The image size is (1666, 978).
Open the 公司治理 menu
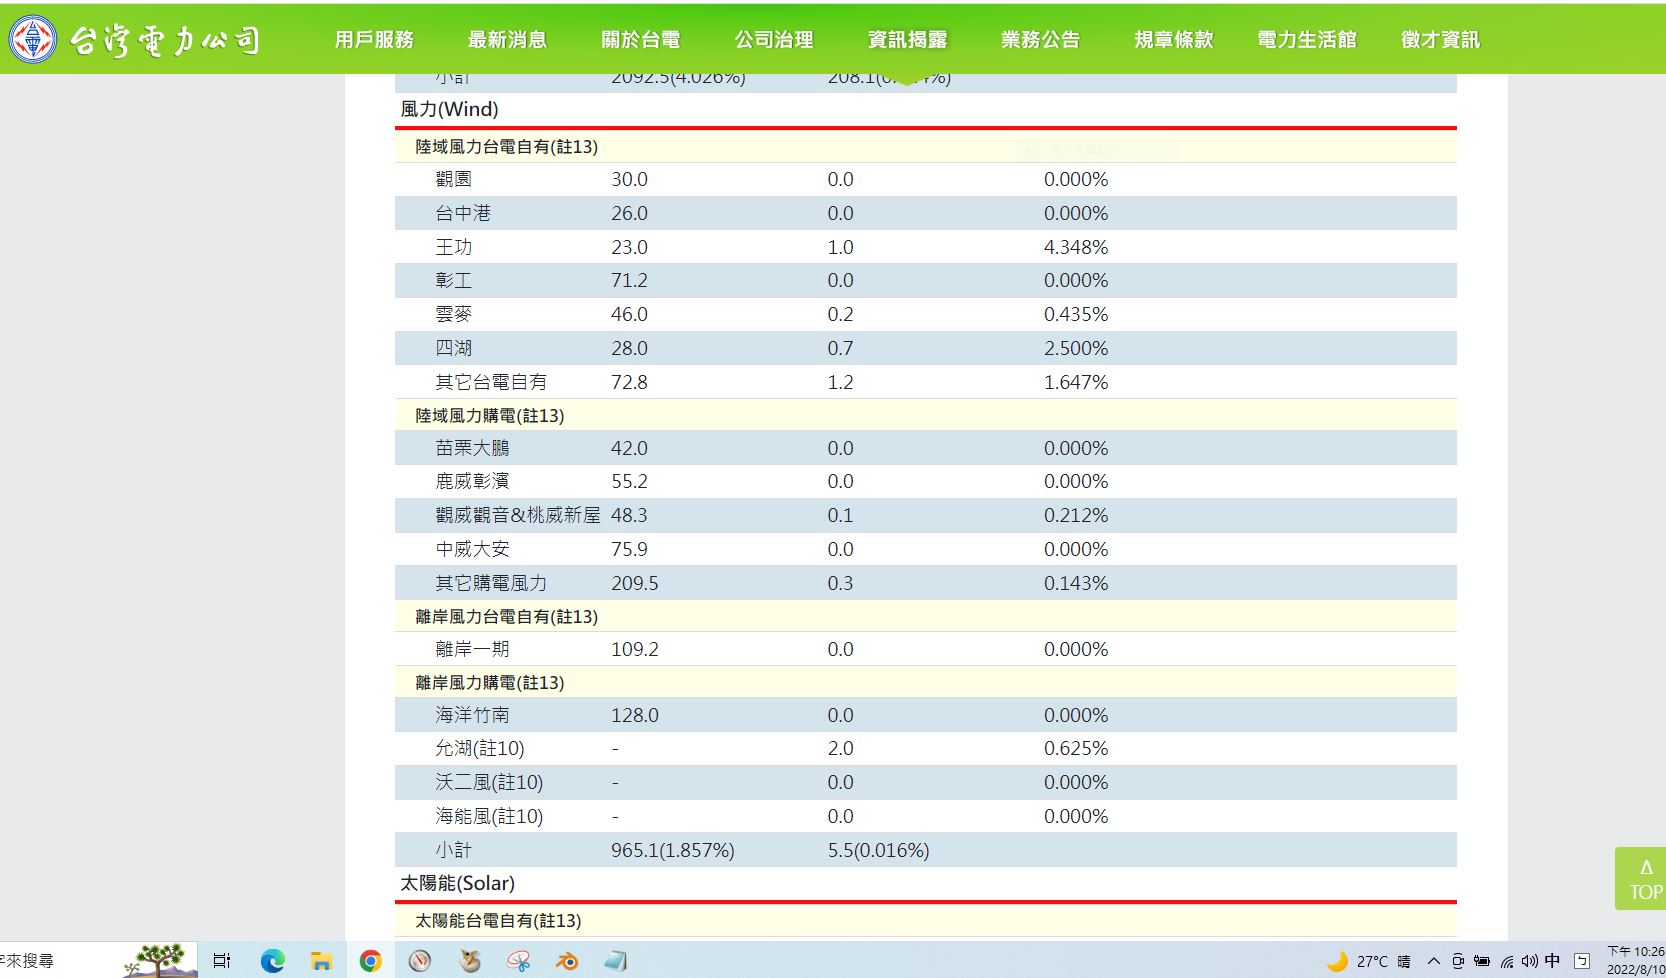click(x=774, y=40)
